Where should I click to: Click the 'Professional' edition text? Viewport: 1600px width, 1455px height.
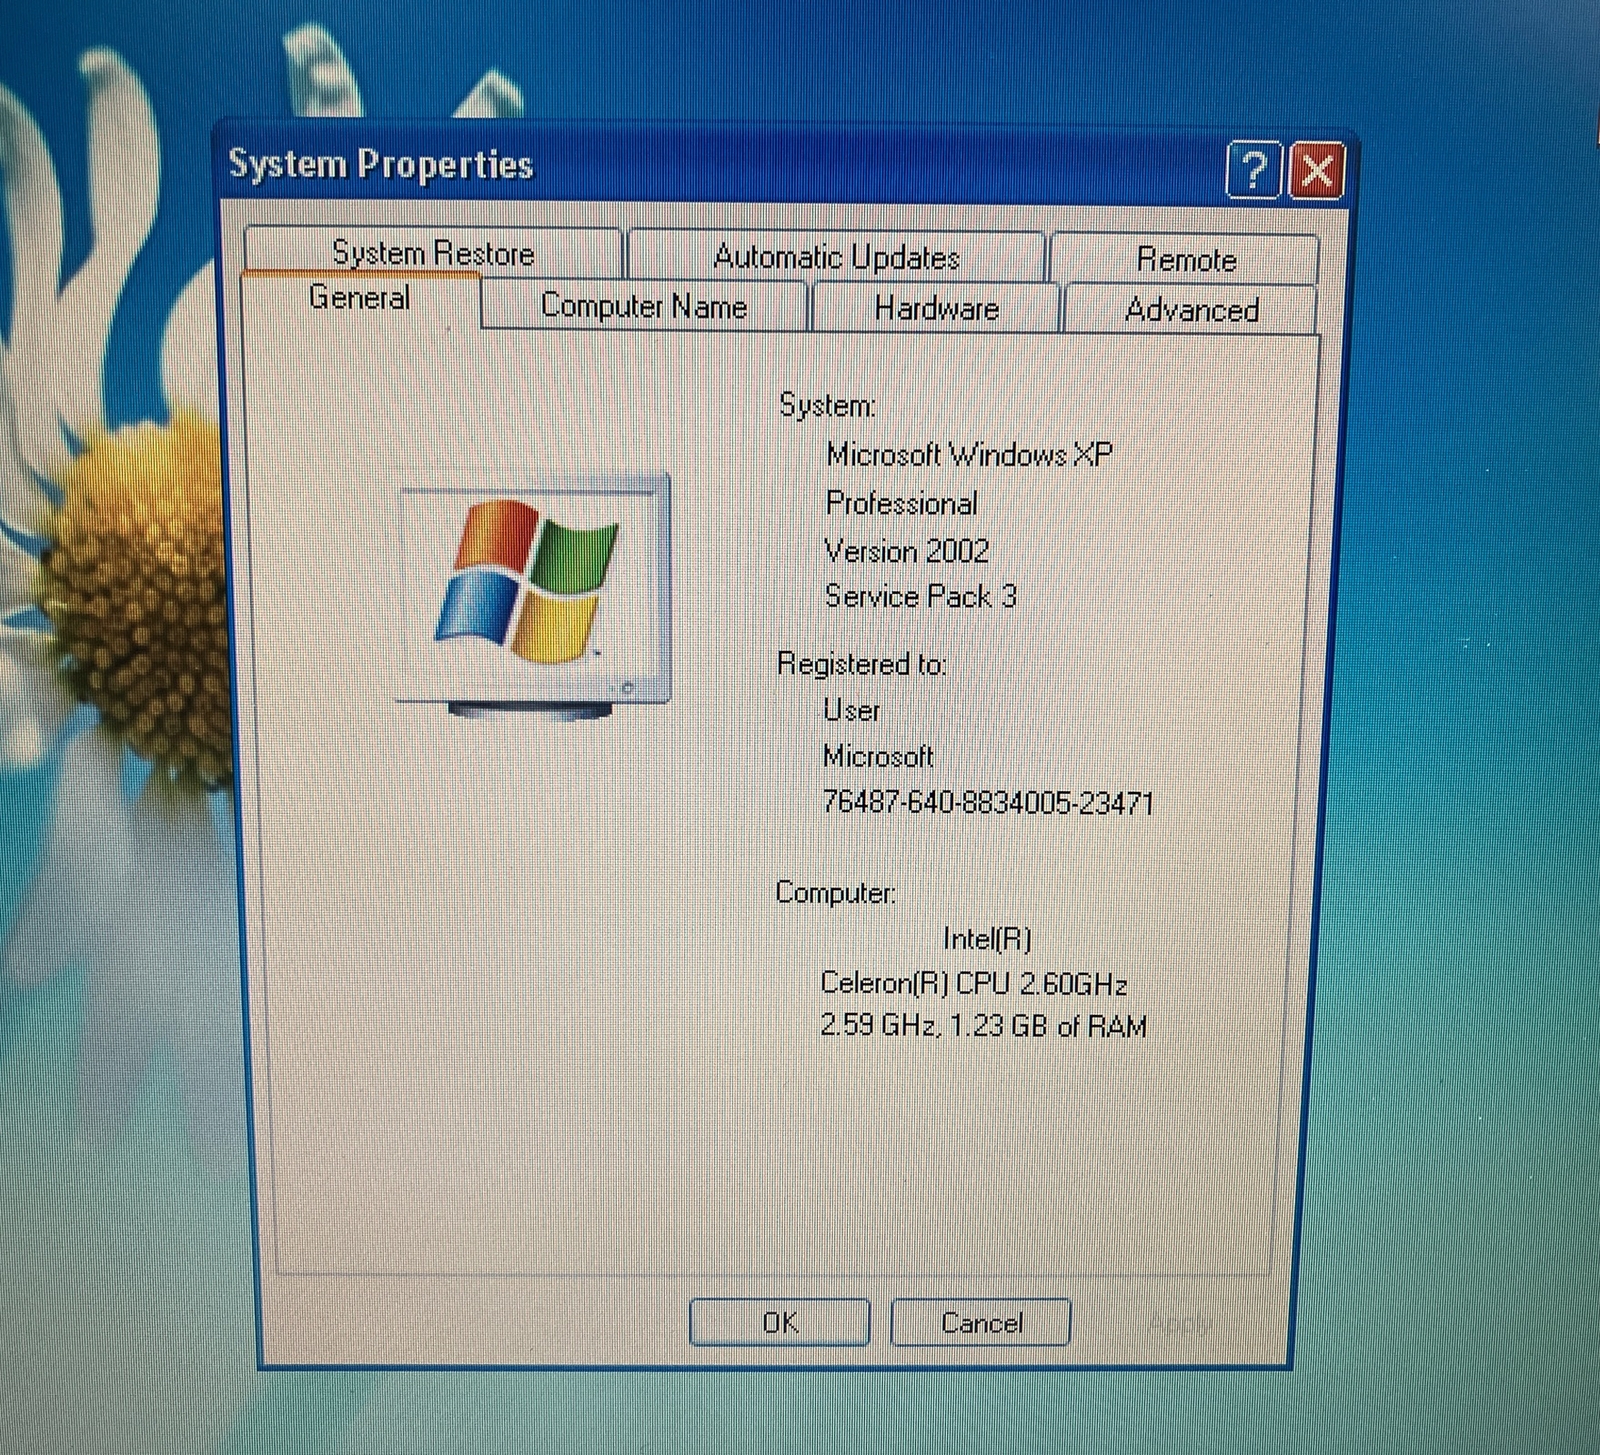(x=902, y=503)
